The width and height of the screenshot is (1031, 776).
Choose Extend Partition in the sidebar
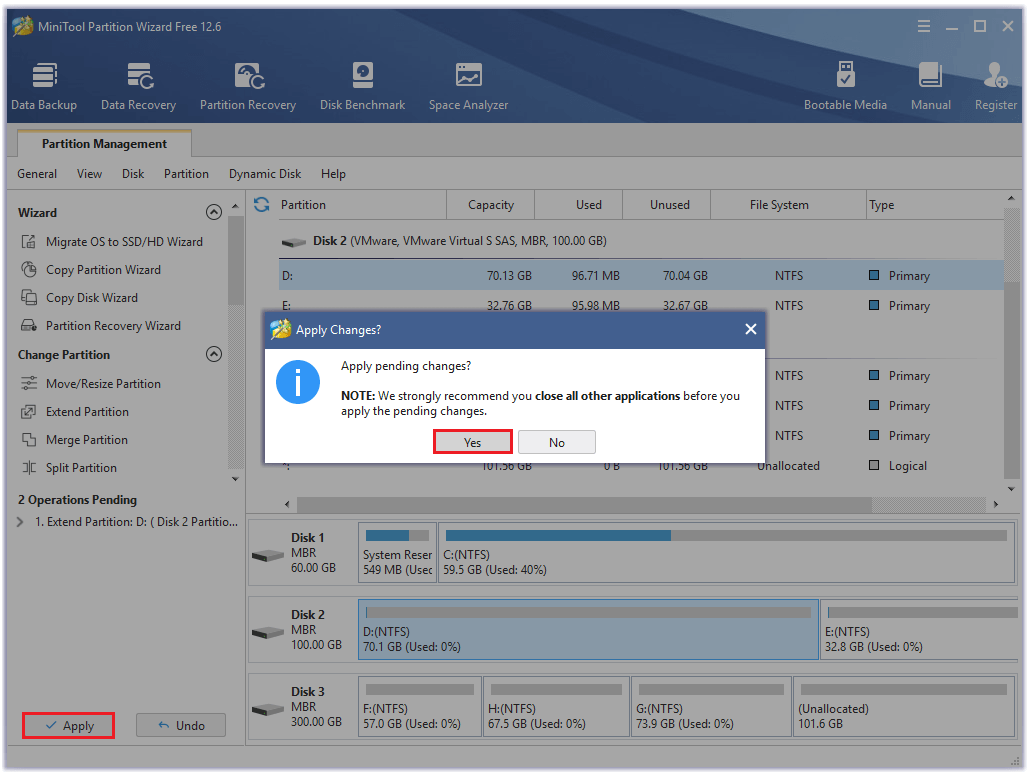(x=75, y=412)
